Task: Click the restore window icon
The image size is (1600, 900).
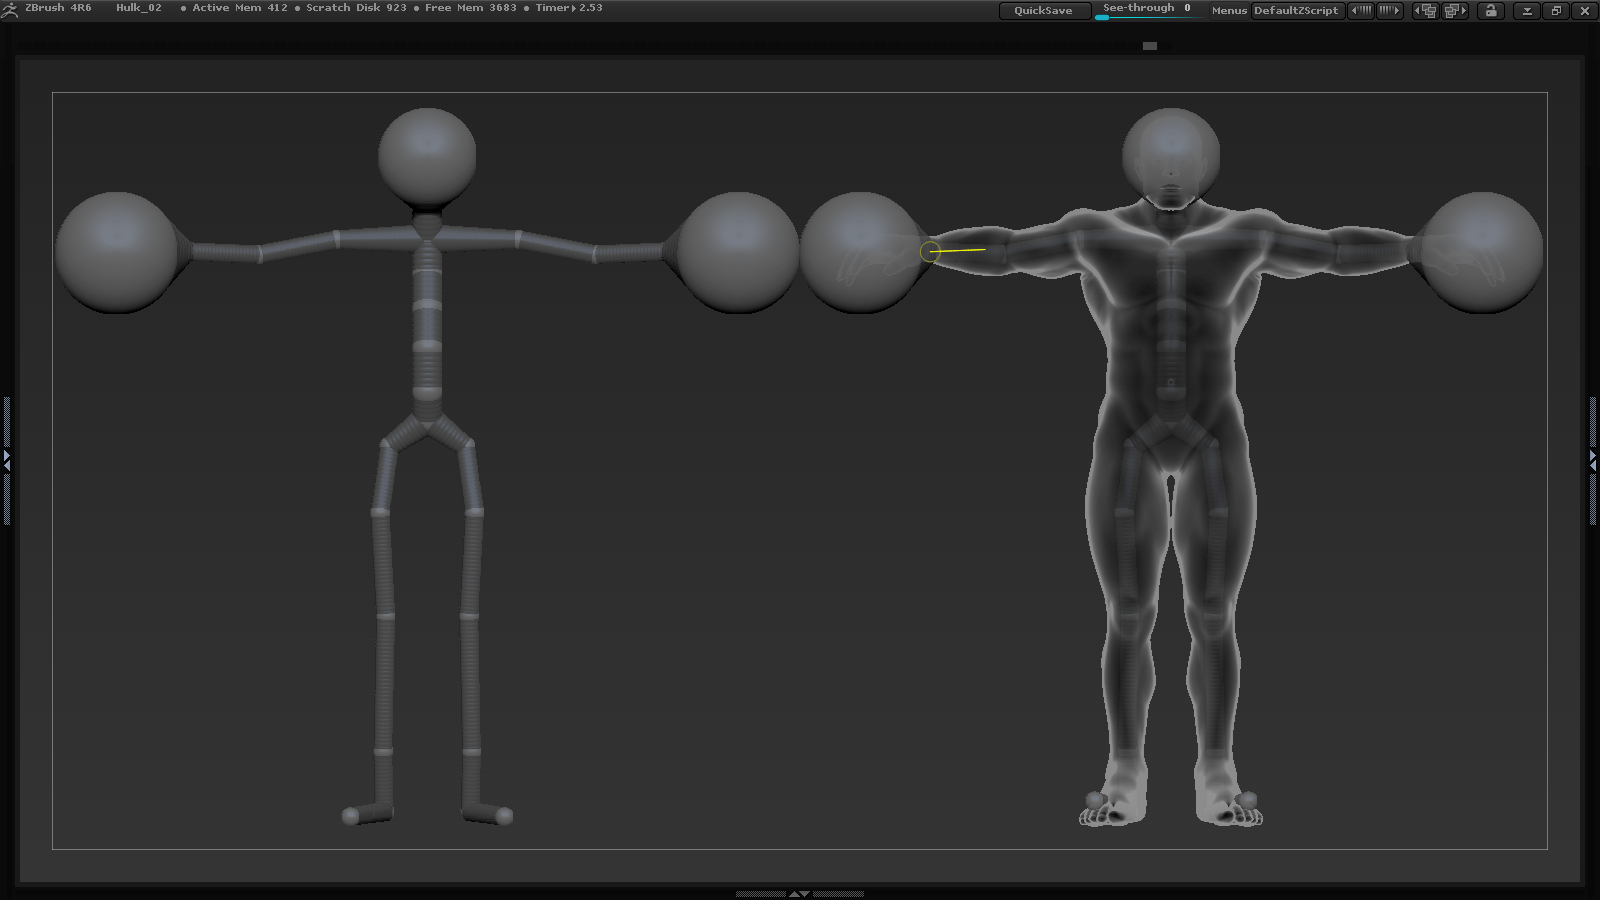Action: [x=1556, y=10]
